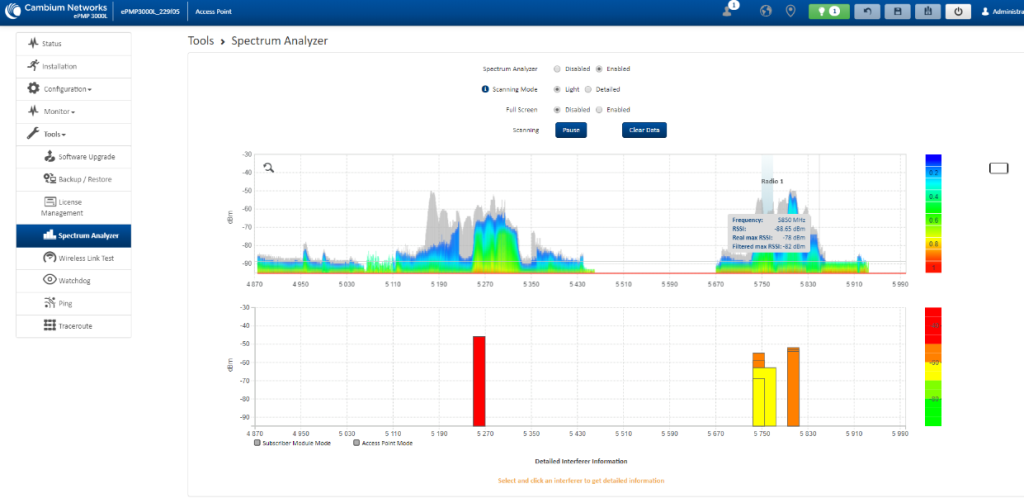Open the Administrator user menu
Screen dimensions: 1024x498
1000,11
